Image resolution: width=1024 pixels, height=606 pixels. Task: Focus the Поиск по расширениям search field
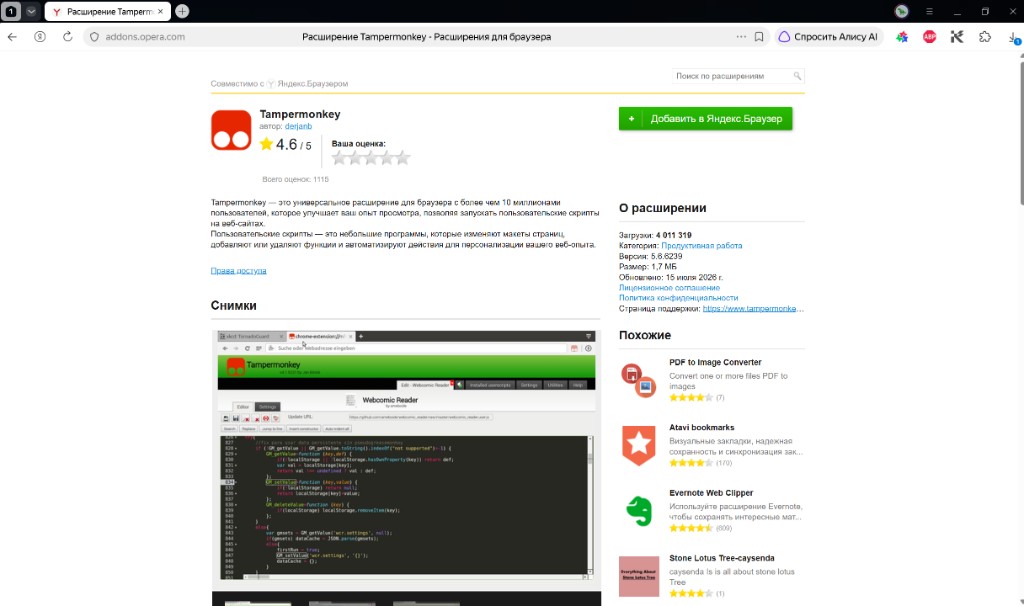[738, 76]
